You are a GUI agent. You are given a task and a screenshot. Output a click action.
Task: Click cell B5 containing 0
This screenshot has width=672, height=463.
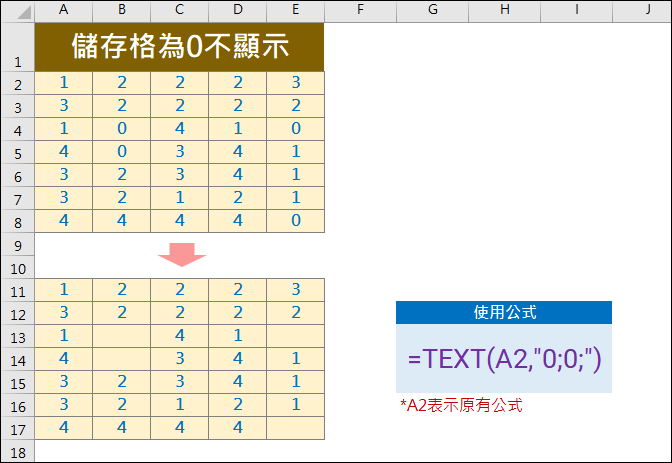122,152
